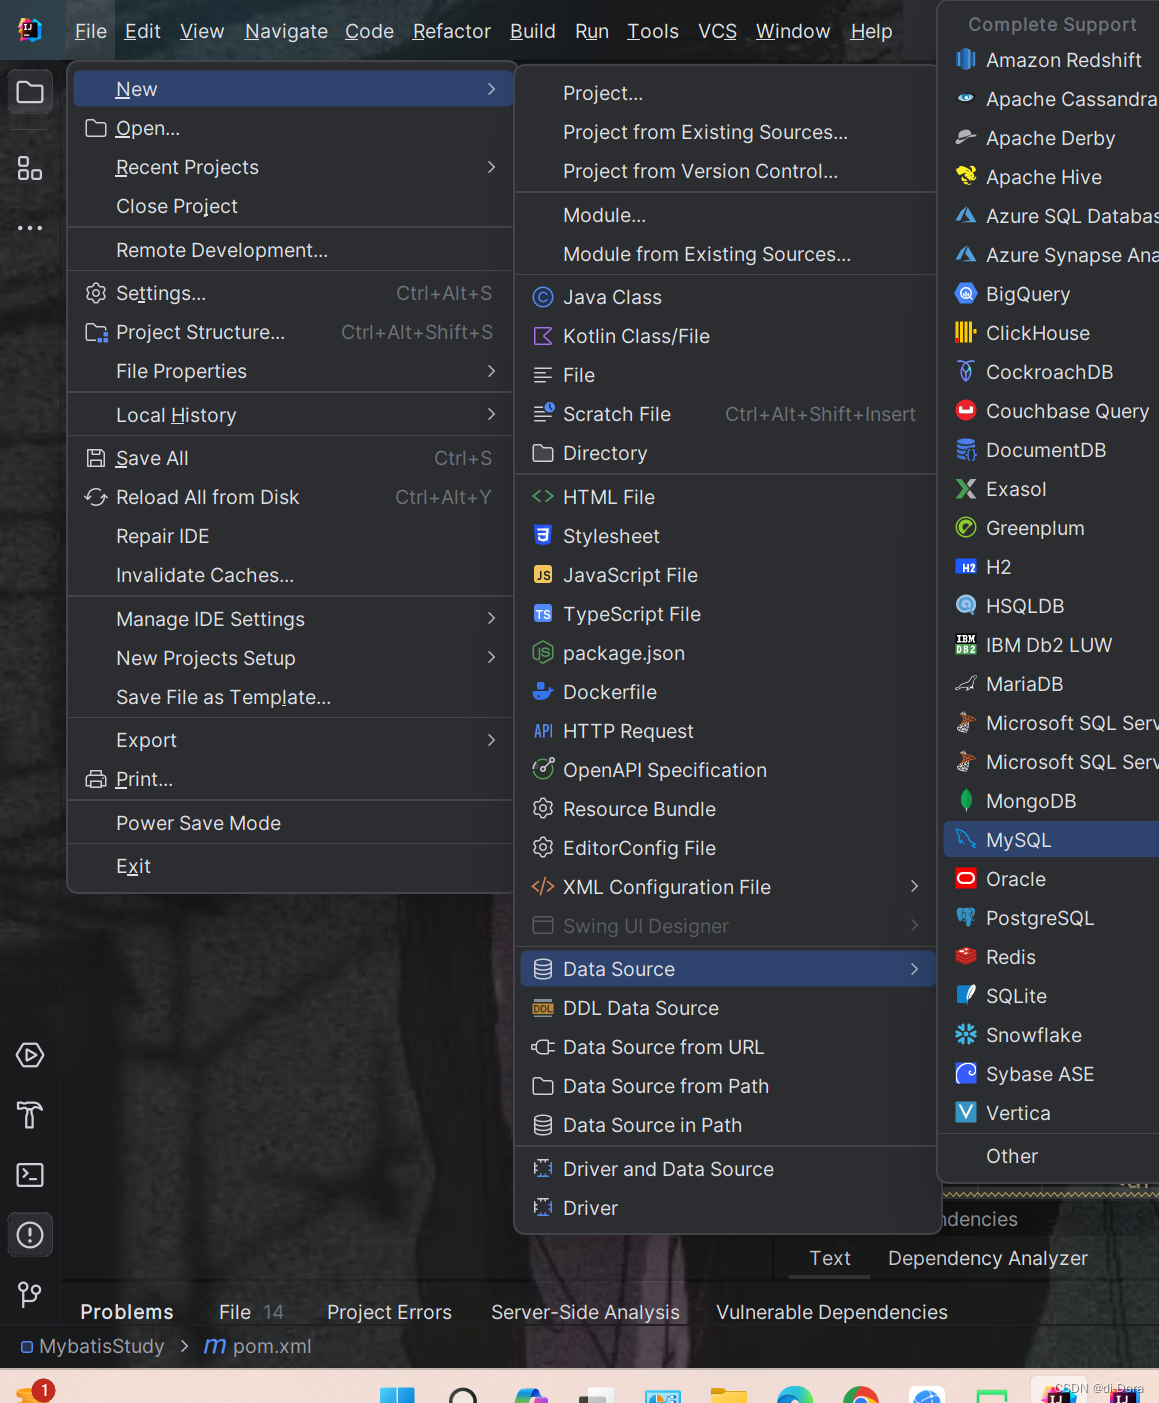This screenshot has height=1403, width=1159.
Task: Select Driver and Data Source entry
Action: [726, 1169]
